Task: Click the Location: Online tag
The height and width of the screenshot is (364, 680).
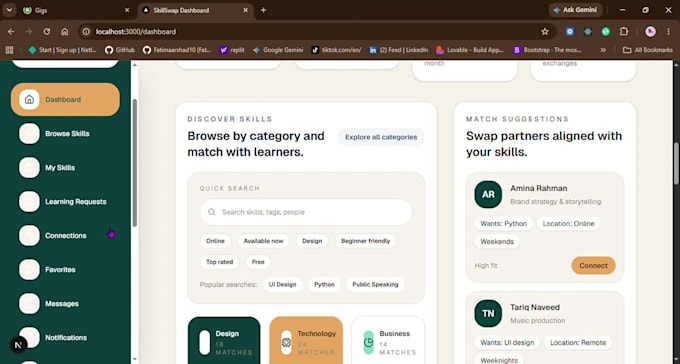Action: 568,224
